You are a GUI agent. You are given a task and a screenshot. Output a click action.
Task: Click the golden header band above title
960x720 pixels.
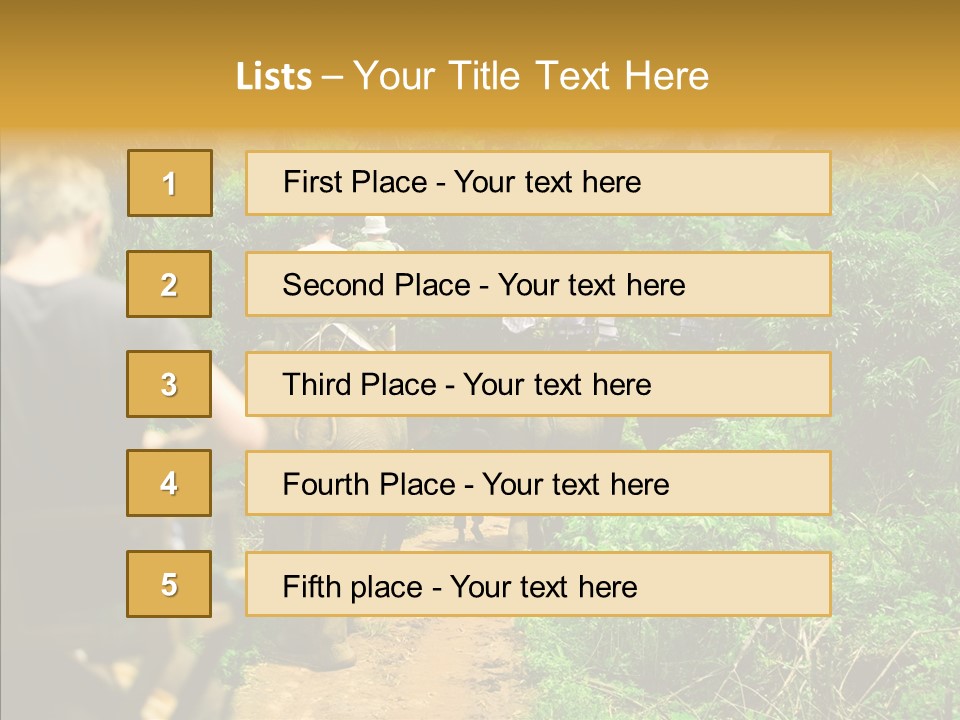(480, 22)
